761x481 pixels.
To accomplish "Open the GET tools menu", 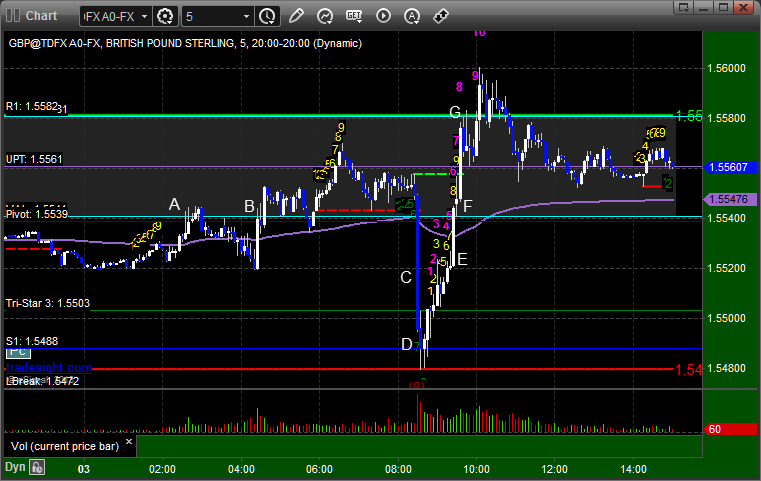I will click(x=354, y=16).
